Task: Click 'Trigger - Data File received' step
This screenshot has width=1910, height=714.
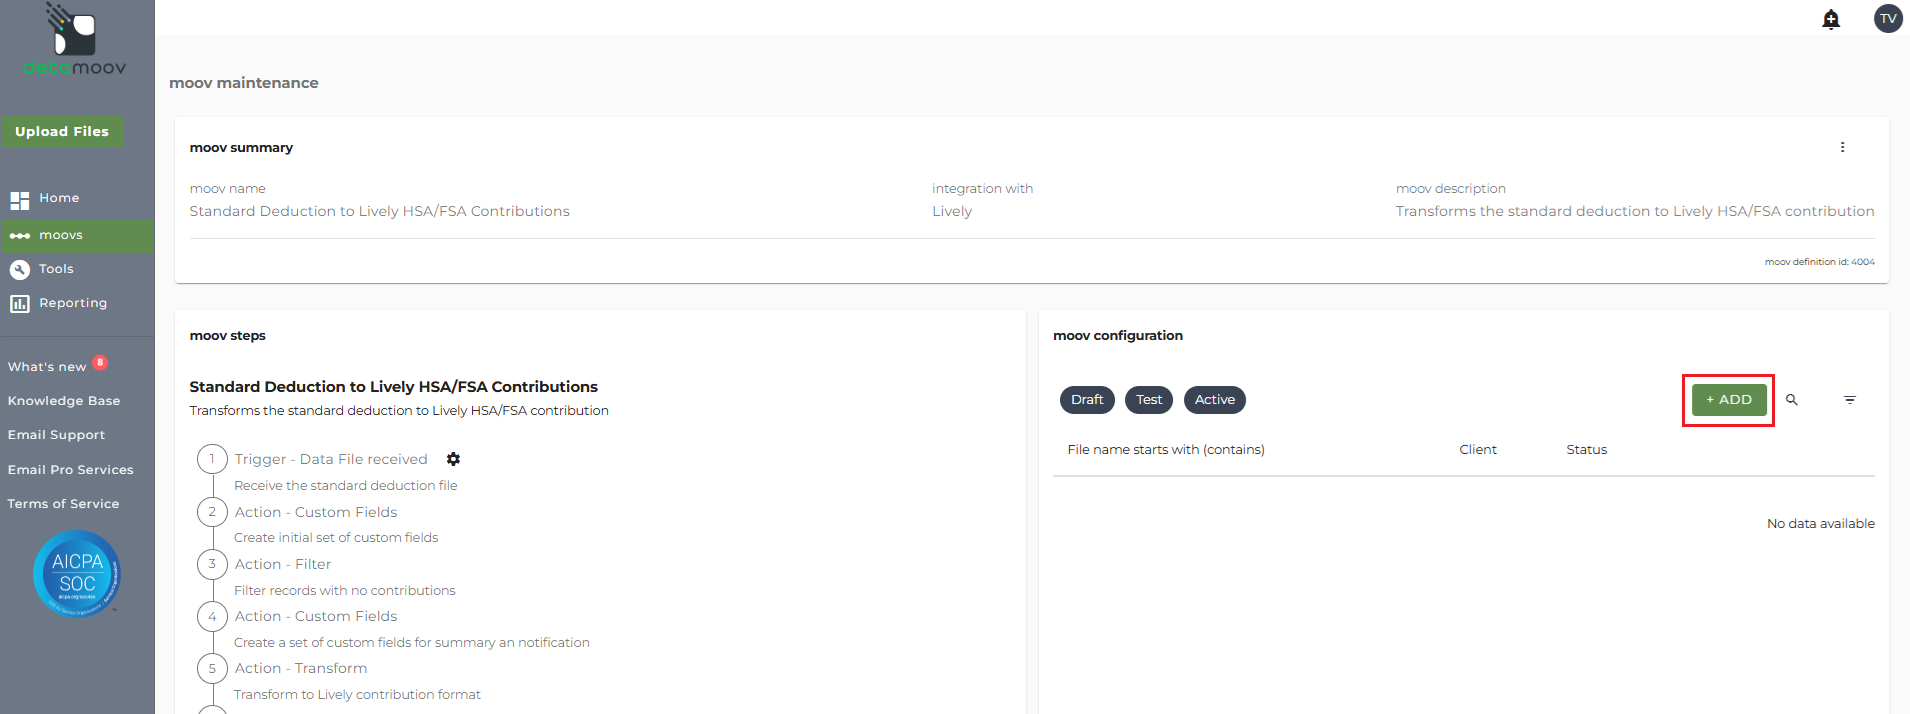Action: pyautogui.click(x=331, y=459)
